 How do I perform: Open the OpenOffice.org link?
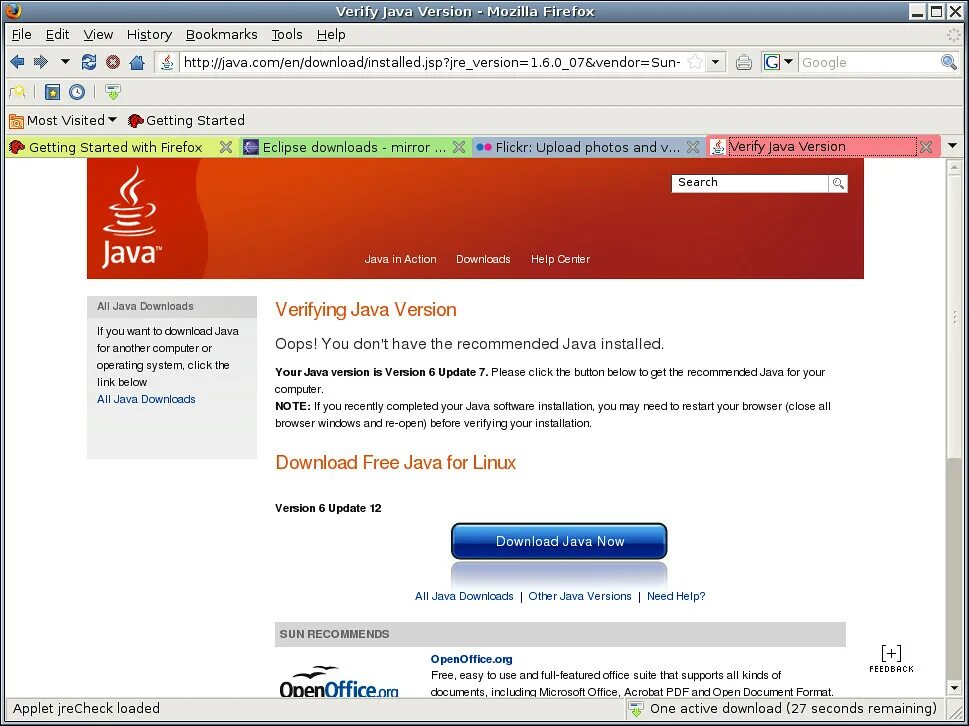[472, 659]
